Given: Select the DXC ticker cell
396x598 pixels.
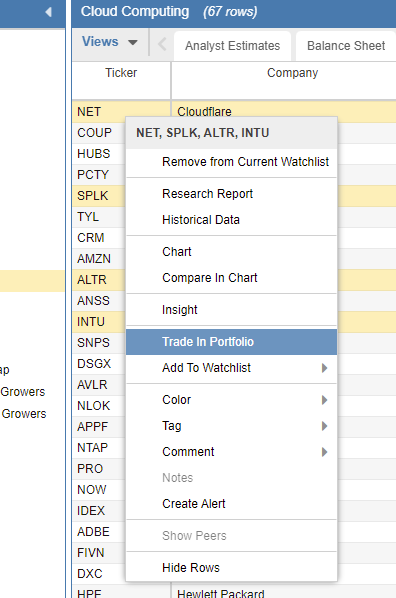Looking at the screenshot, I should click(99, 573).
